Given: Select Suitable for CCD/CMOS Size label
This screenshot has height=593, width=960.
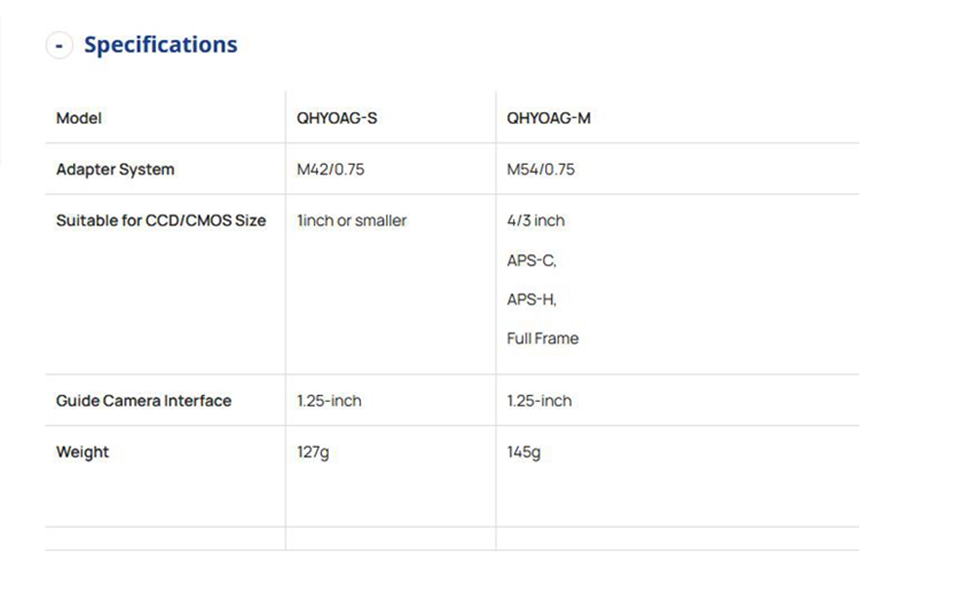Looking at the screenshot, I should pyautogui.click(x=161, y=220).
